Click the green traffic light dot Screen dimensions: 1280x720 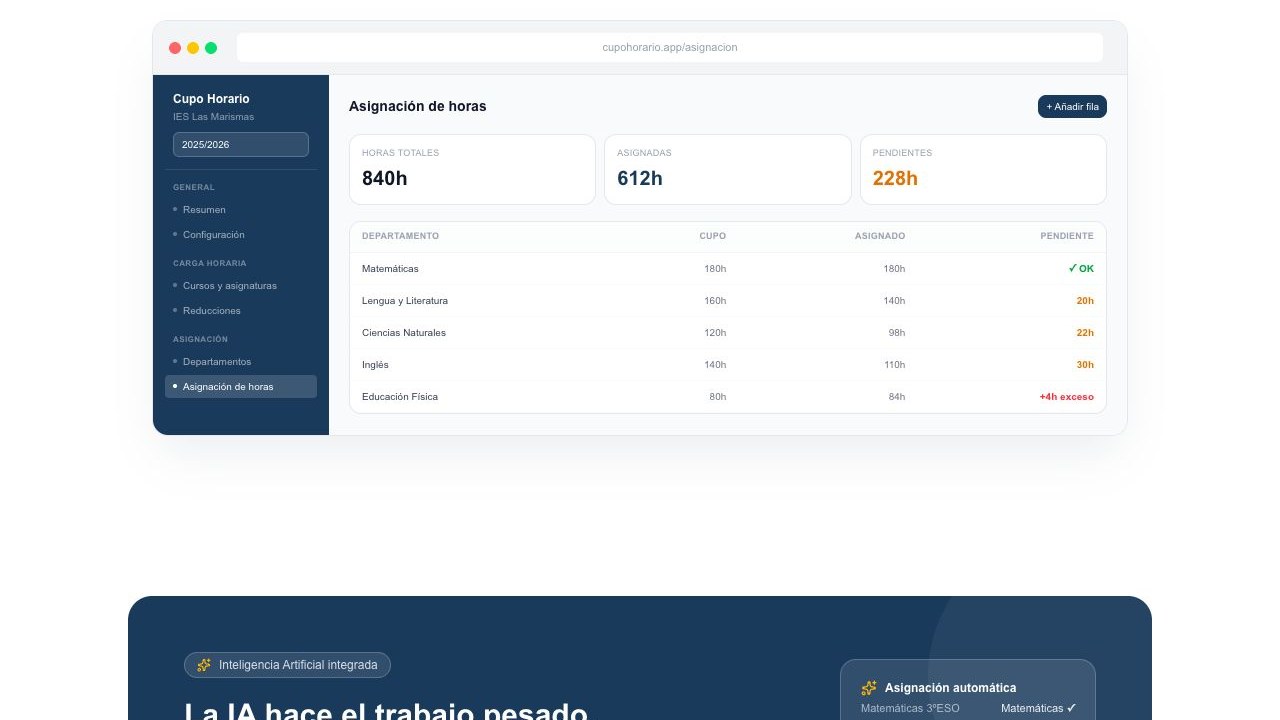tap(210, 47)
